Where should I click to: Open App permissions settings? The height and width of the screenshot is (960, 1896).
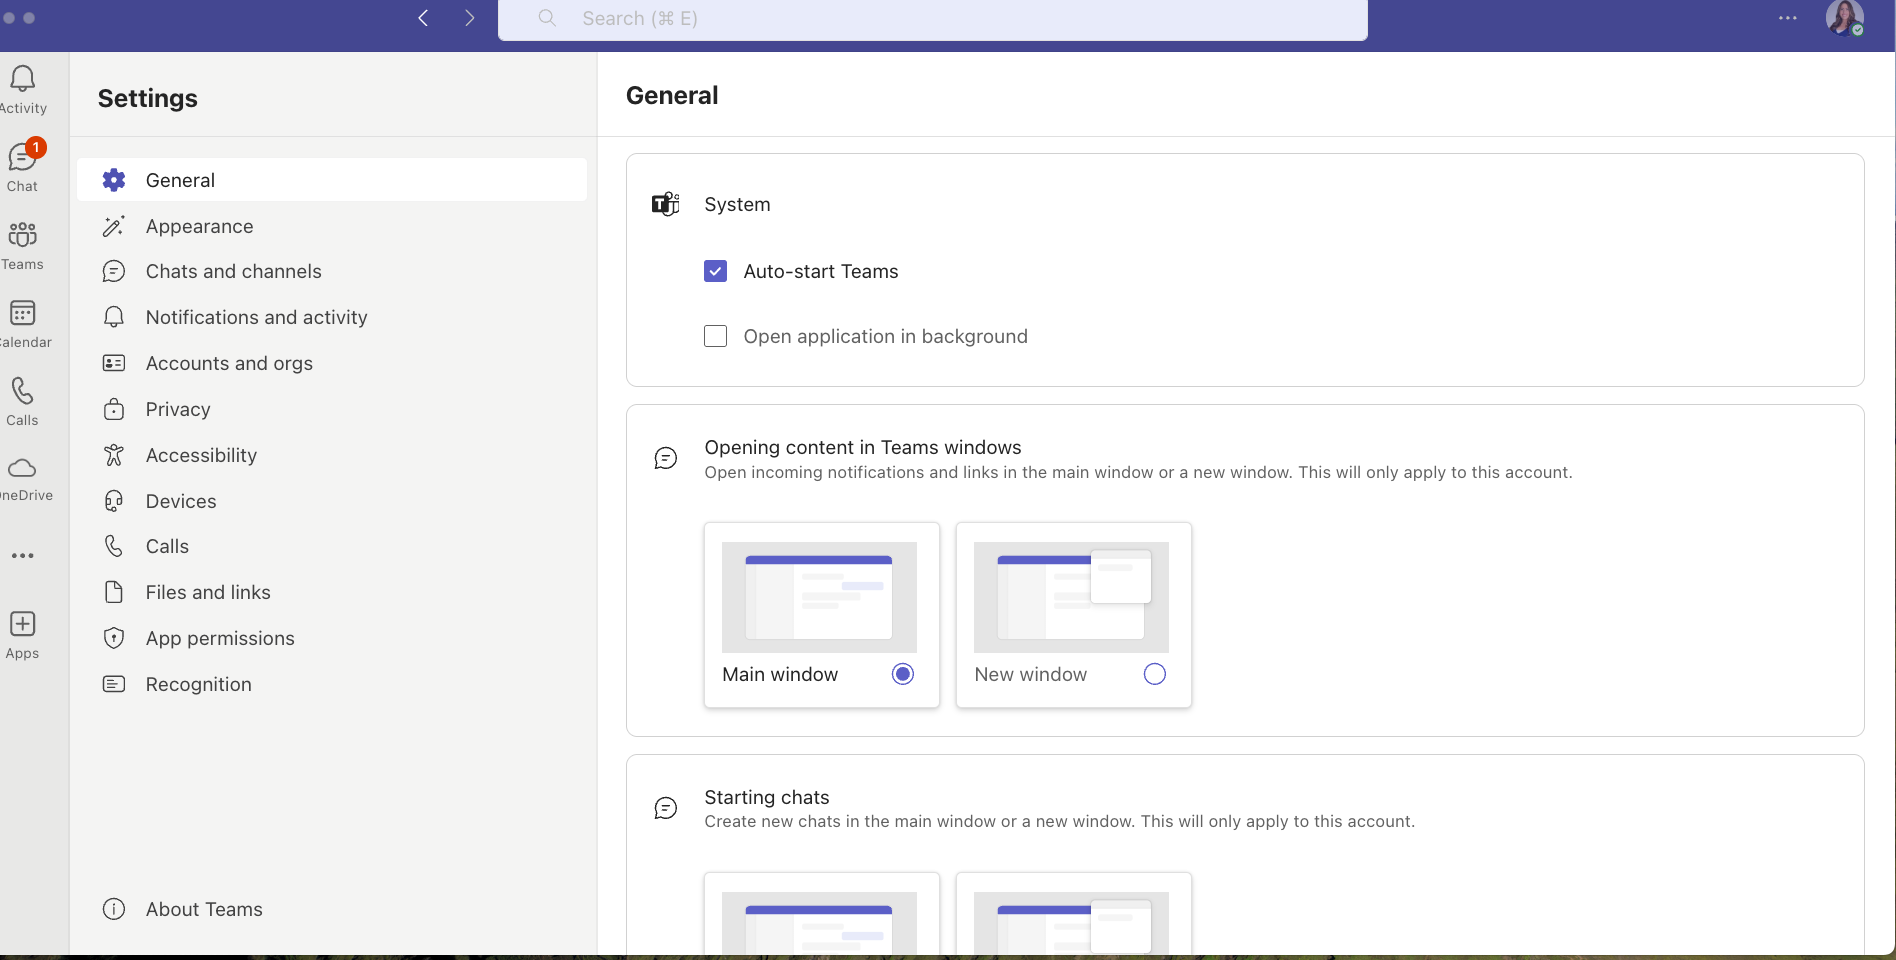332,638
